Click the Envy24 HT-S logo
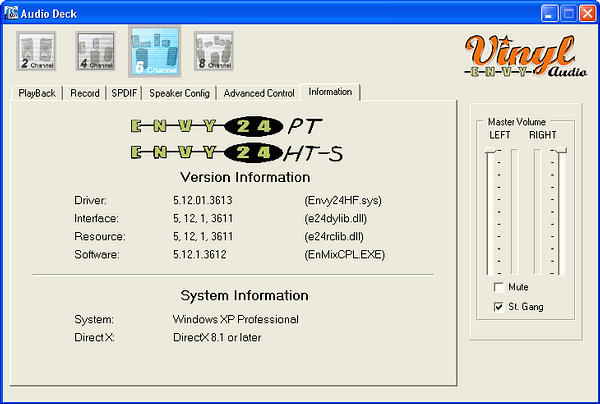 click(236, 153)
